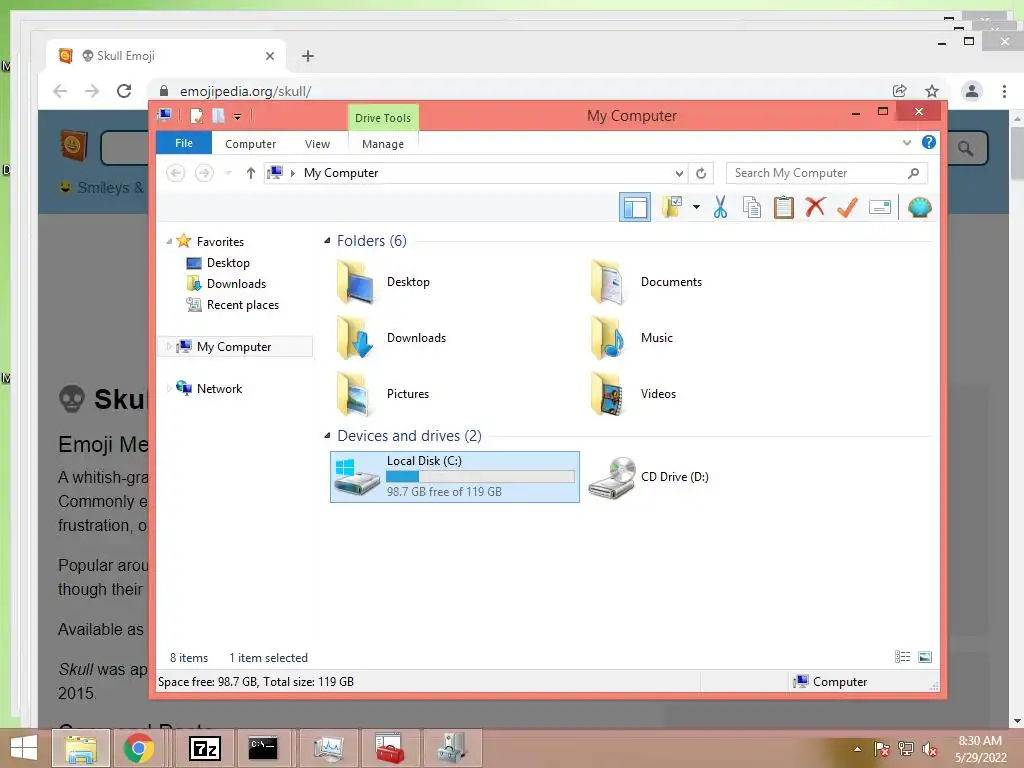Open the address bar history dropdown
This screenshot has width=1024, height=768.
[x=679, y=173]
